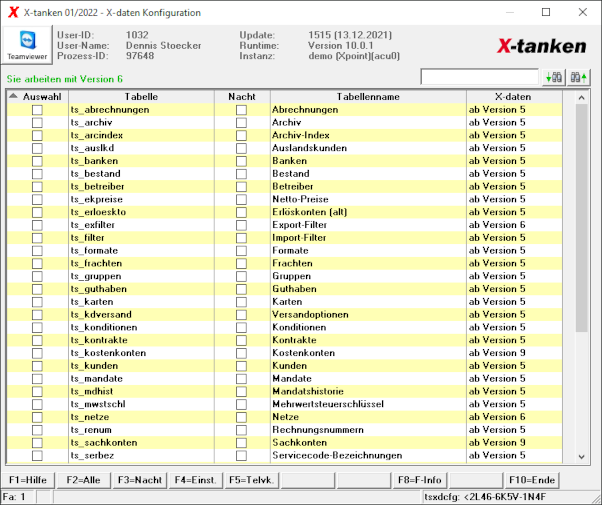
Task: Open settings with F4=Einst. button
Action: tap(195, 480)
